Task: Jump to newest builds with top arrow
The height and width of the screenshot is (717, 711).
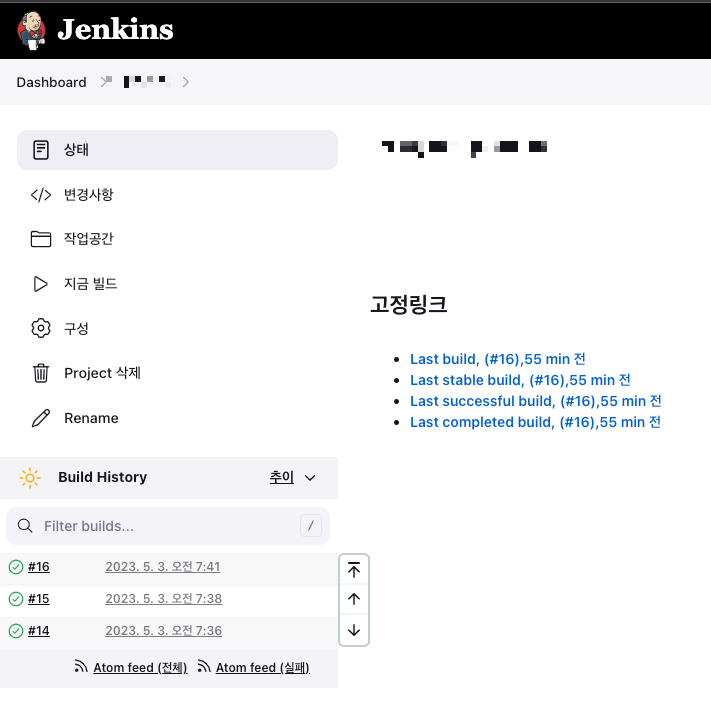Action: click(x=354, y=570)
